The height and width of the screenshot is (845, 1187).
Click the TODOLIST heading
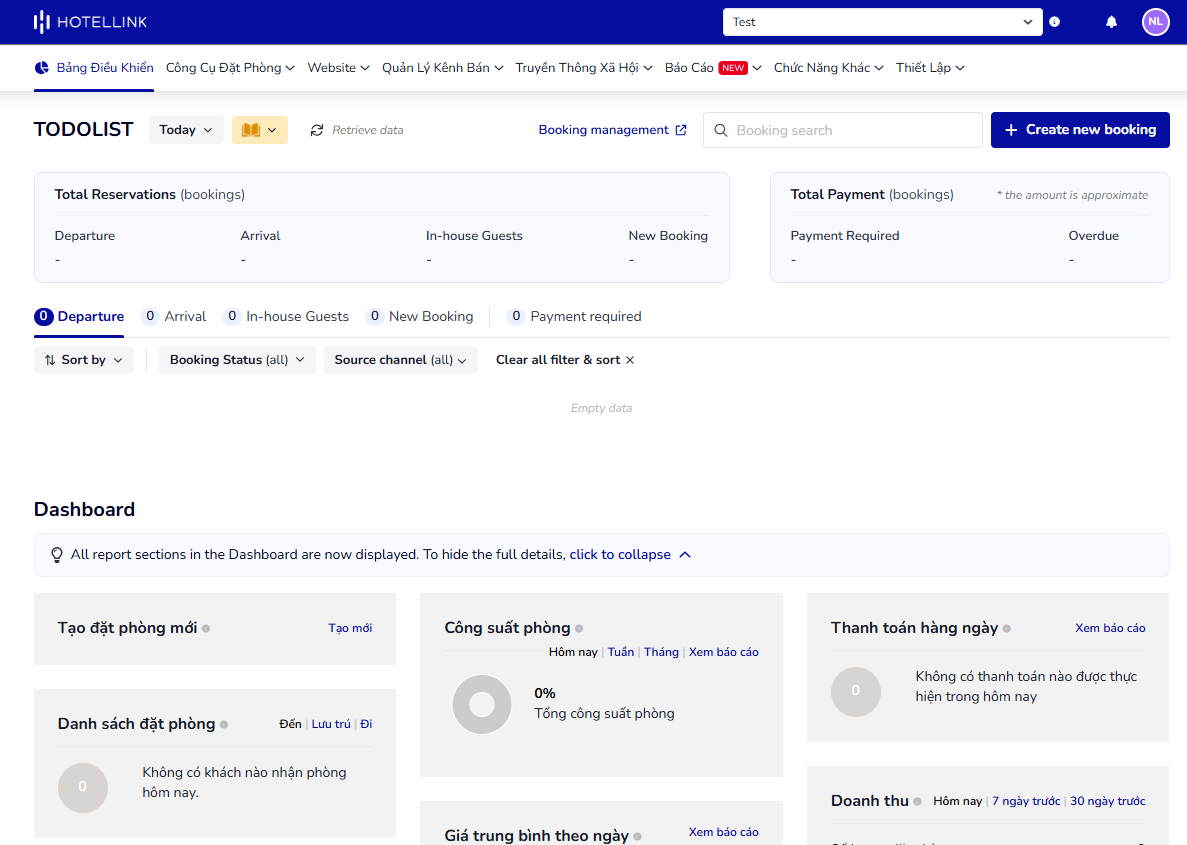(x=83, y=129)
